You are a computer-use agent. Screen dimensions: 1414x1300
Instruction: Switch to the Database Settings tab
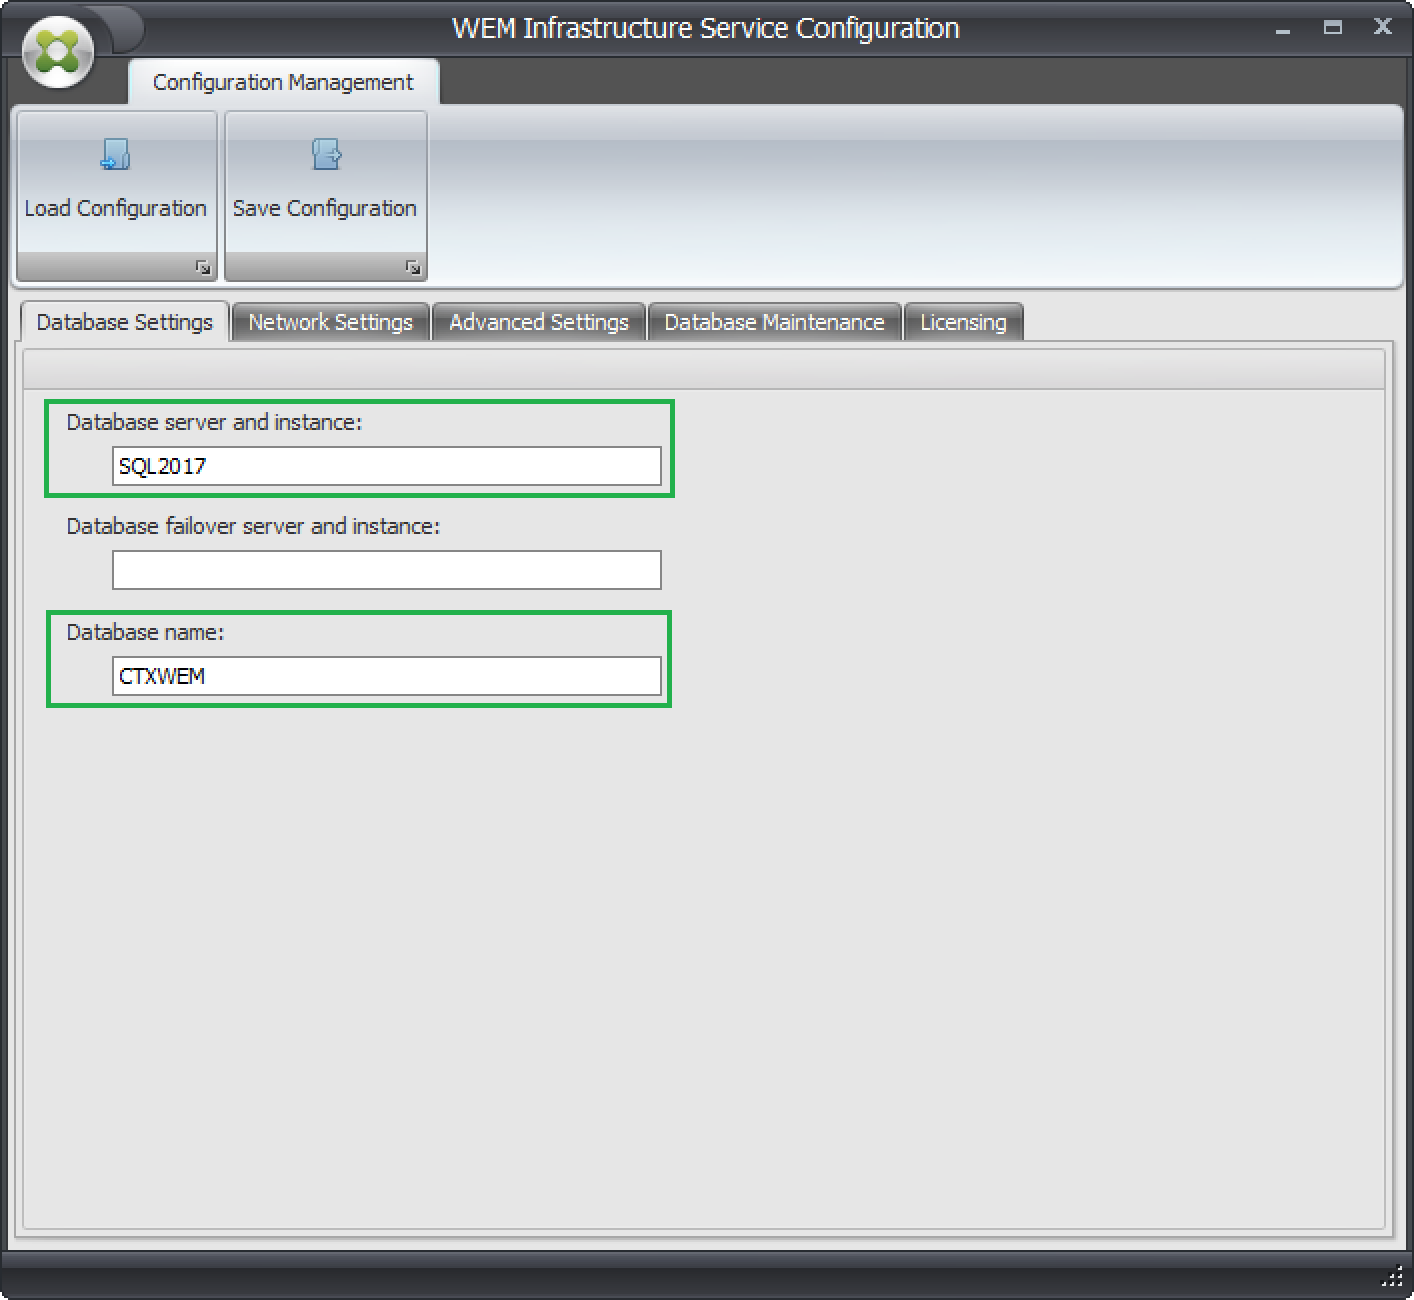coord(125,322)
